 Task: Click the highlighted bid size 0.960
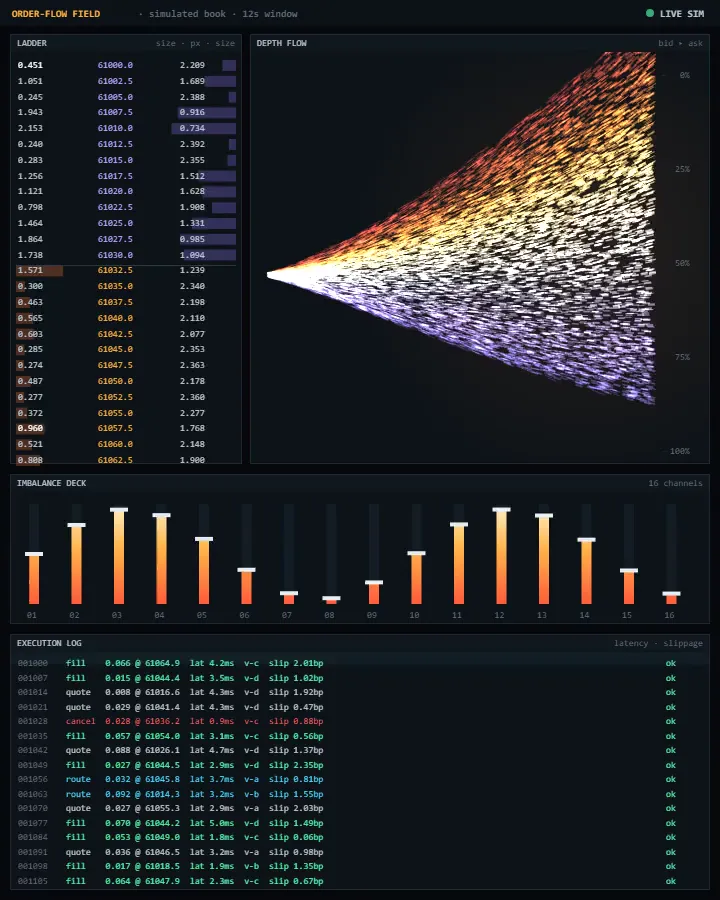[30, 428]
